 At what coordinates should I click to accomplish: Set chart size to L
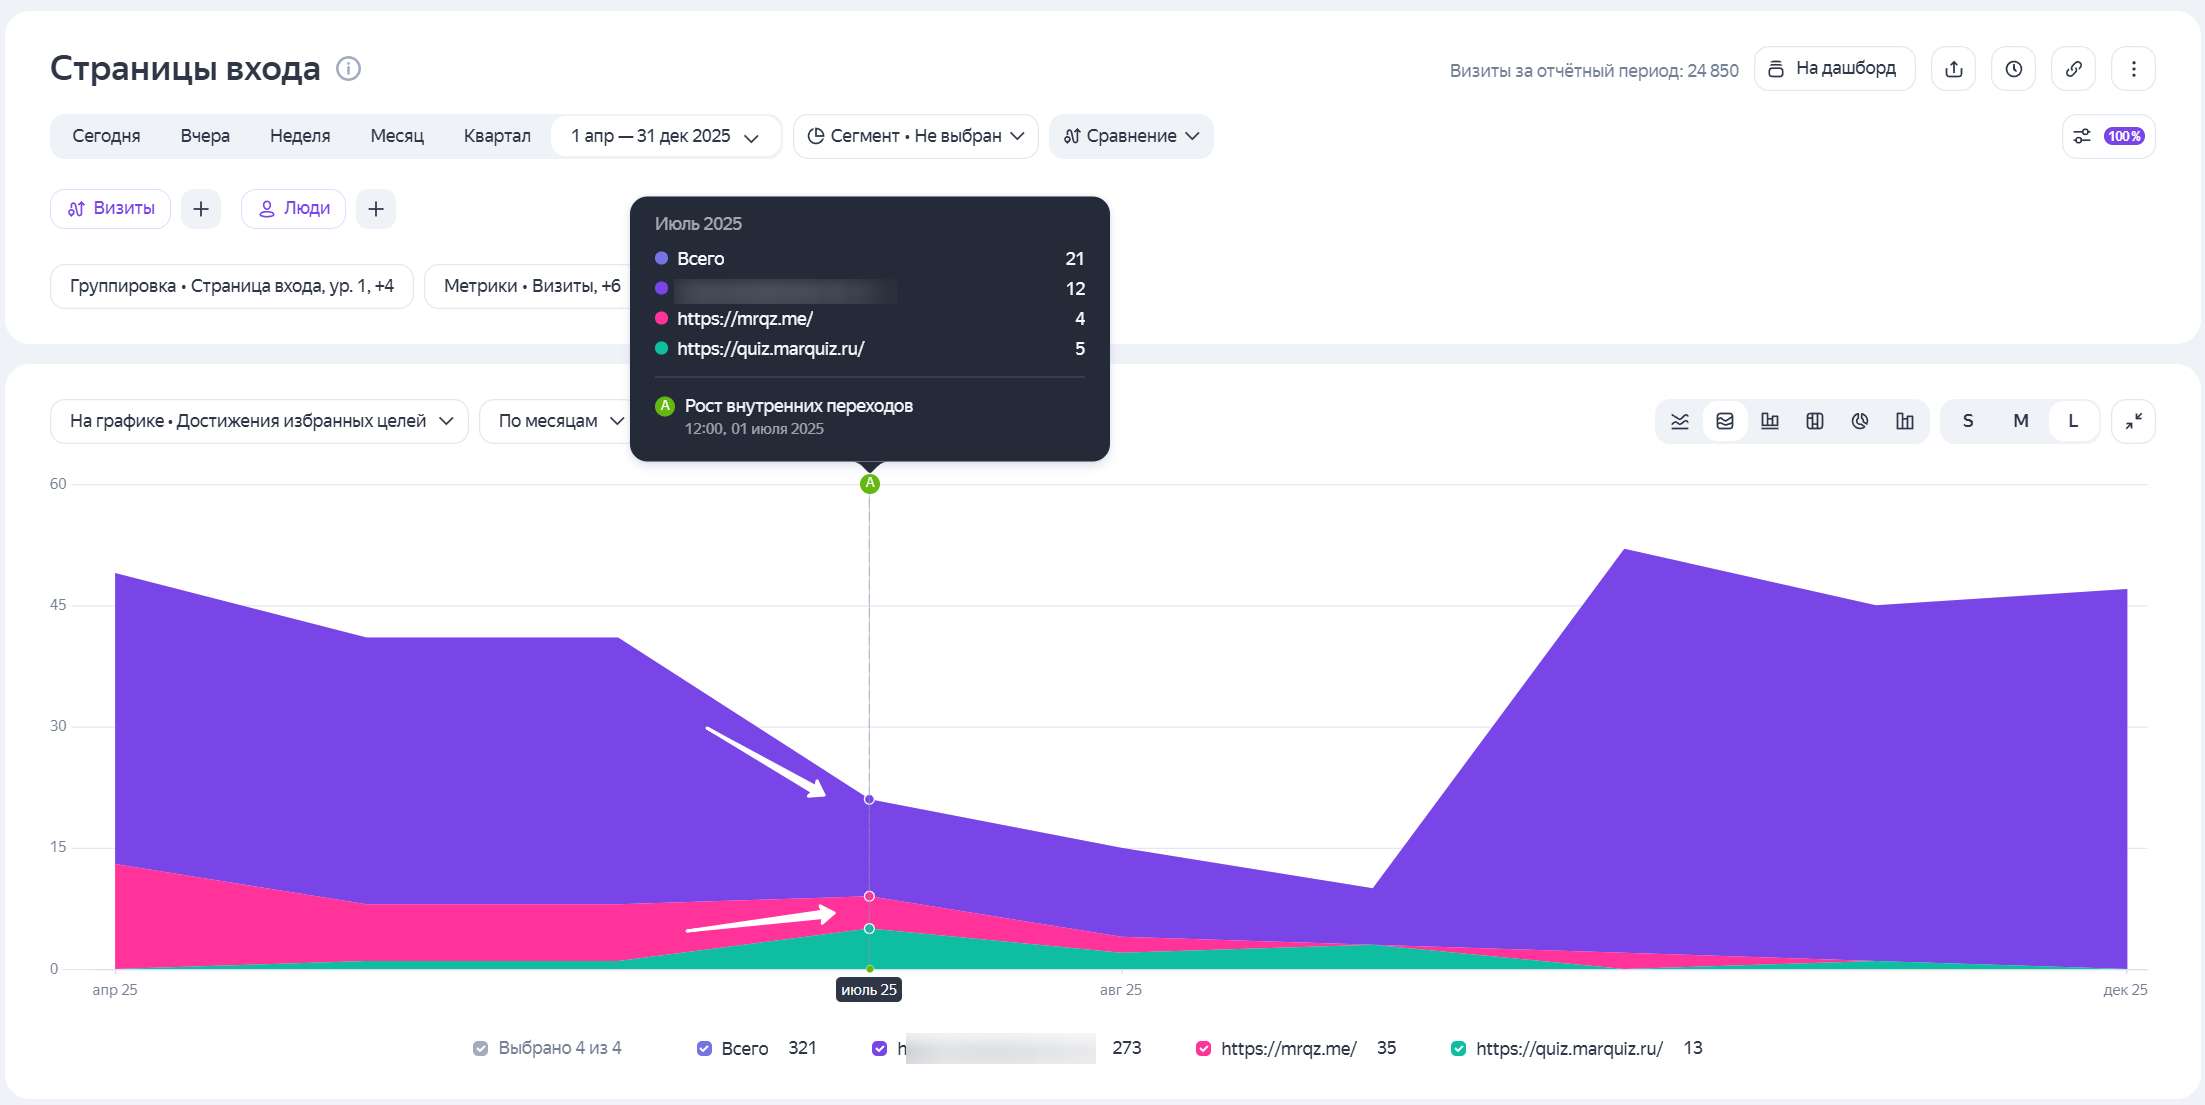click(2073, 421)
